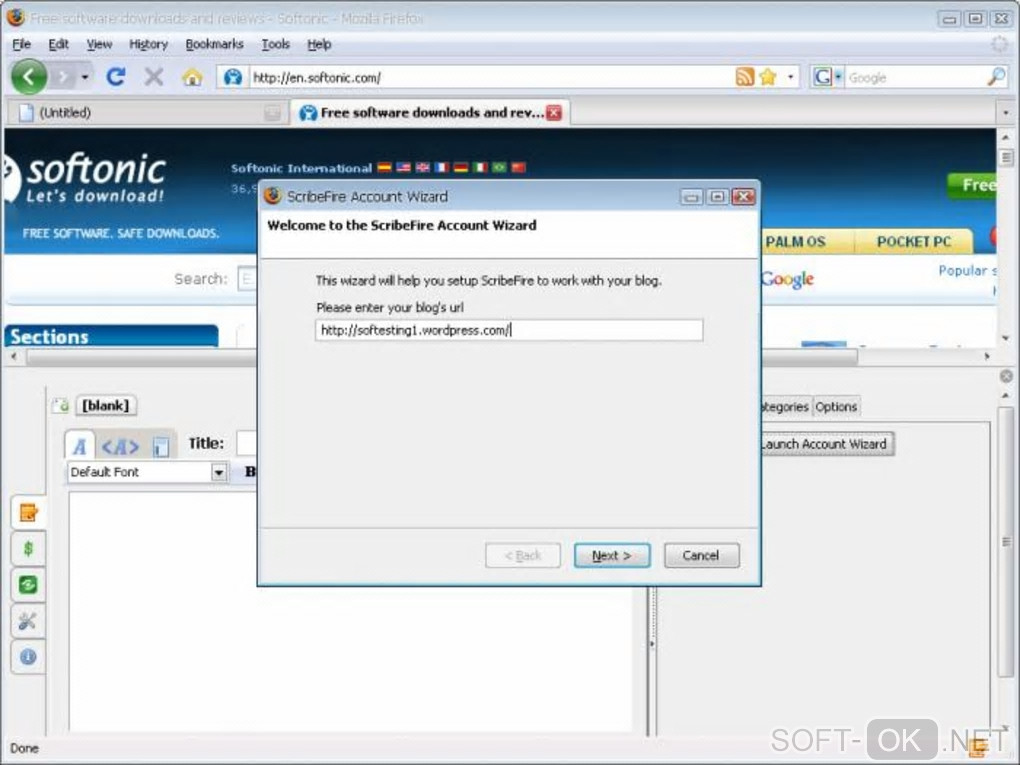Stop loading with the X icon
The height and width of the screenshot is (765, 1020).
tap(154, 77)
